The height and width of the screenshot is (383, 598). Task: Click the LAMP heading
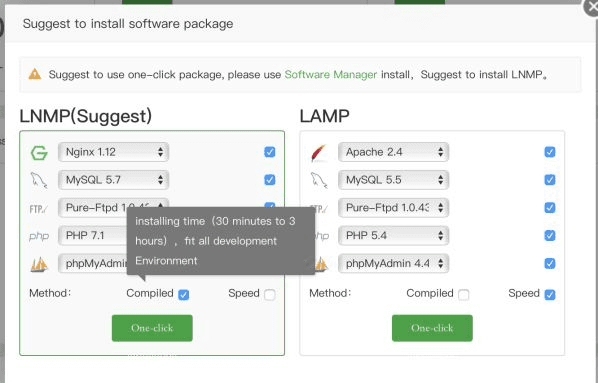(x=325, y=116)
